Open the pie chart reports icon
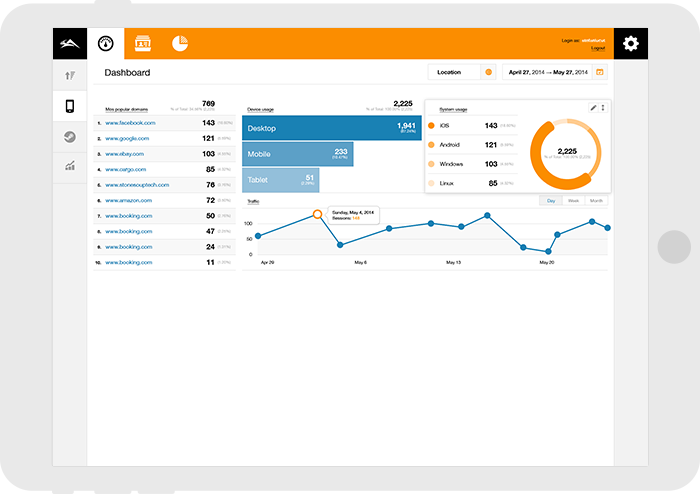 pos(180,43)
